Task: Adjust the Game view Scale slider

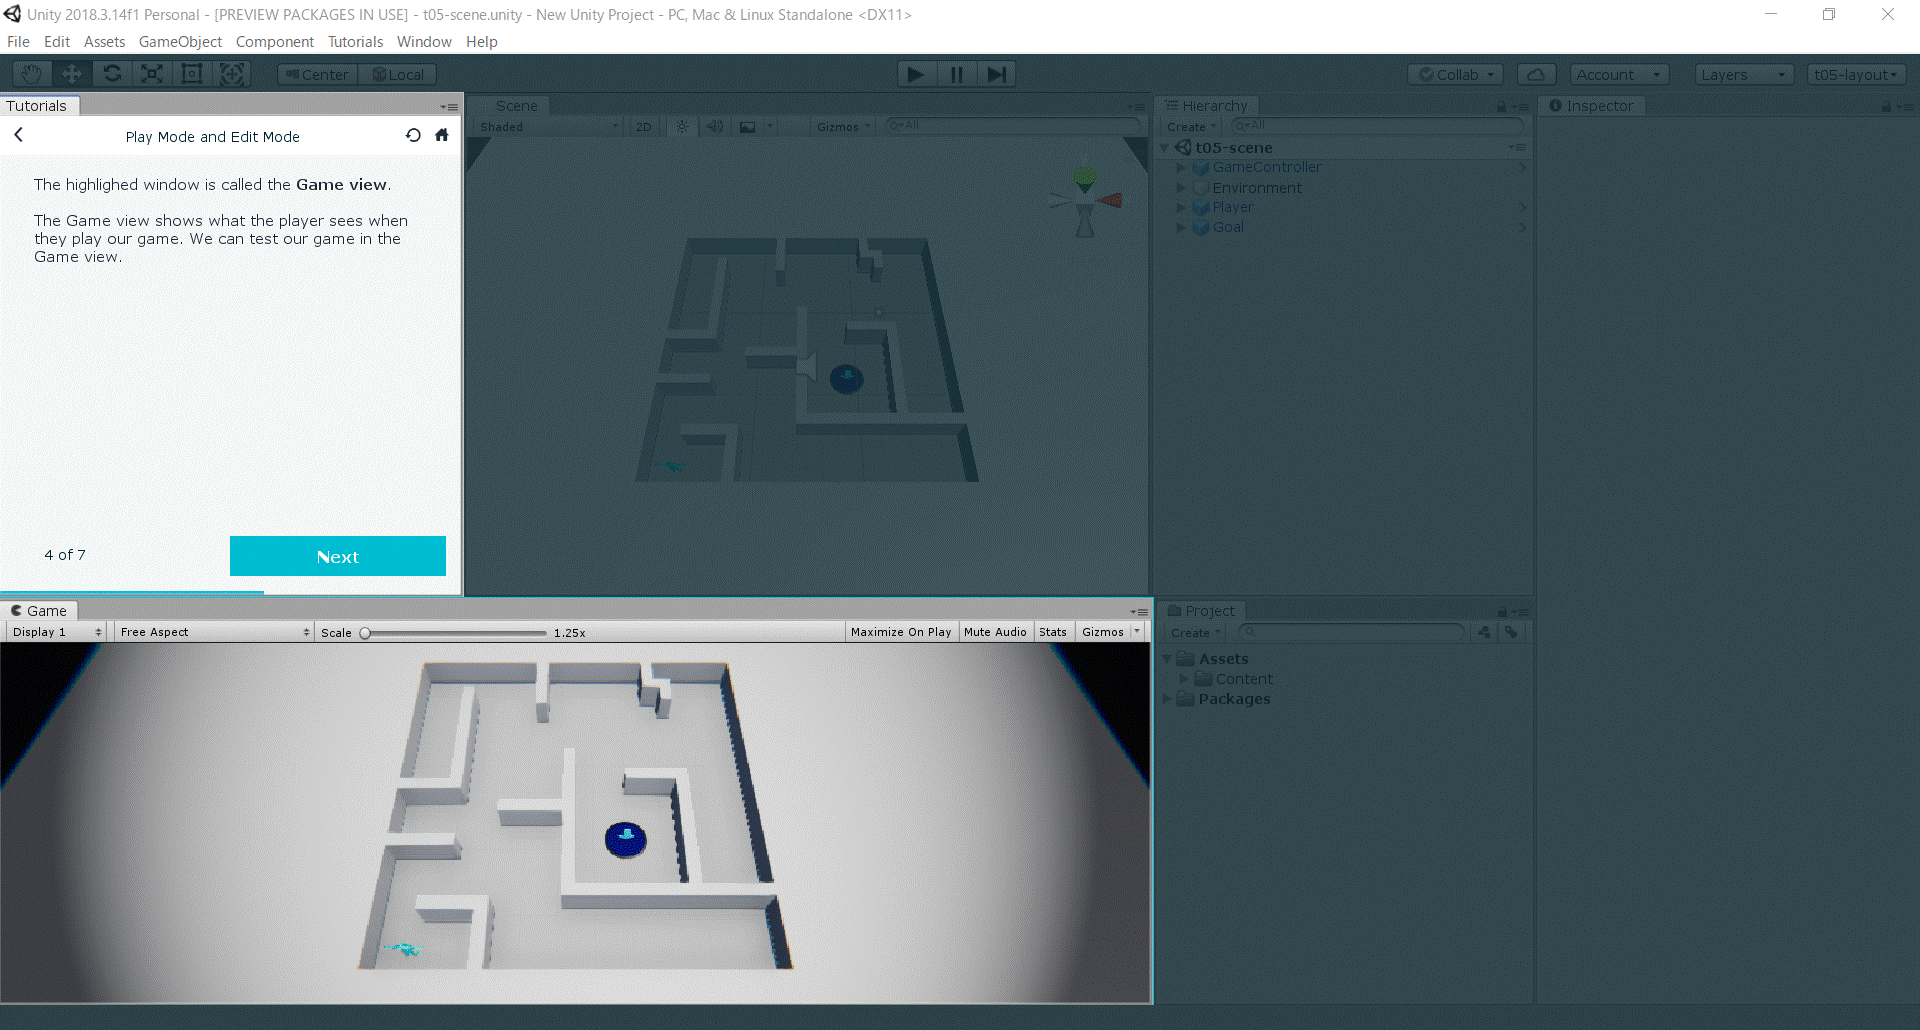Action: tap(366, 633)
